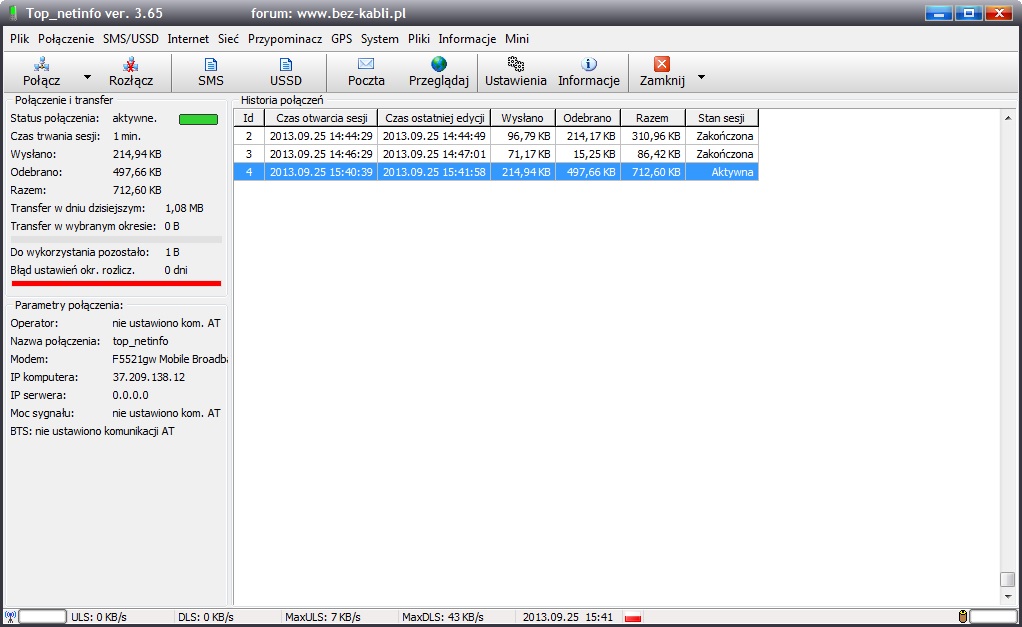Click the Rozłącz disconnect icon

click(x=131, y=64)
